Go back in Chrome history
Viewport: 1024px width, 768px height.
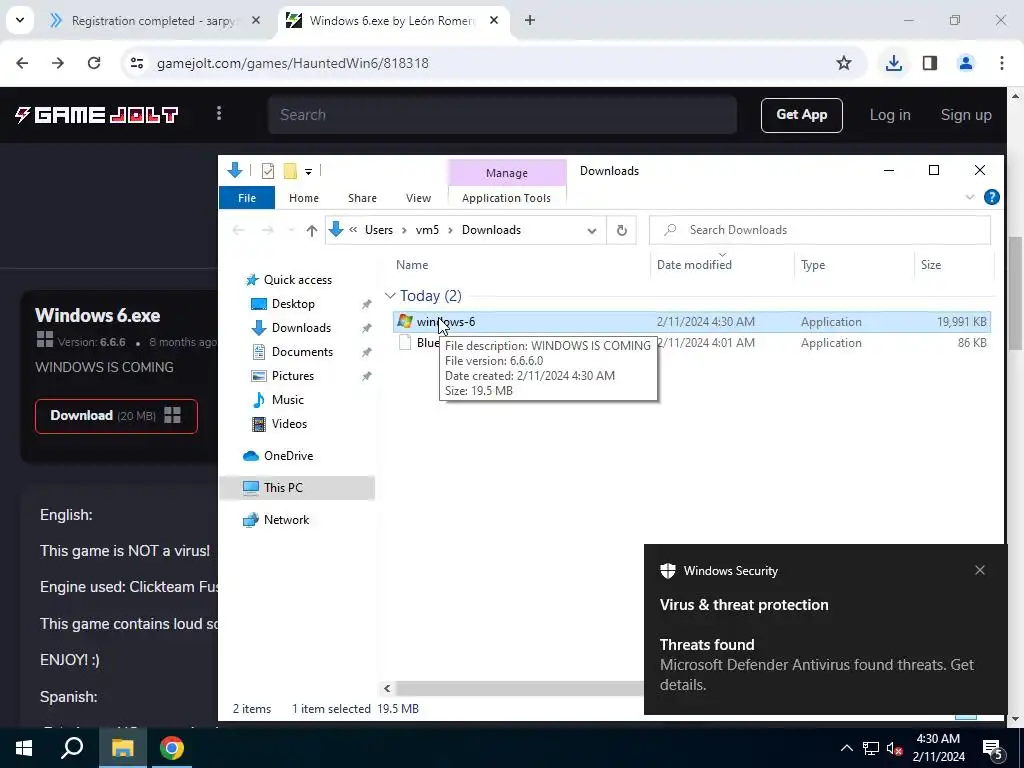click(x=22, y=63)
